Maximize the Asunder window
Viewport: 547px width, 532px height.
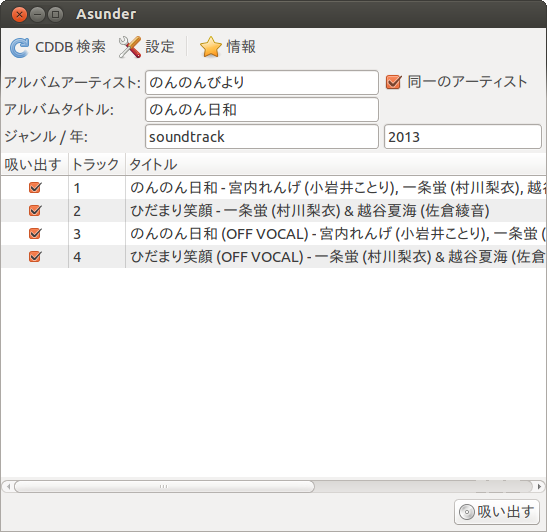(x=55, y=15)
